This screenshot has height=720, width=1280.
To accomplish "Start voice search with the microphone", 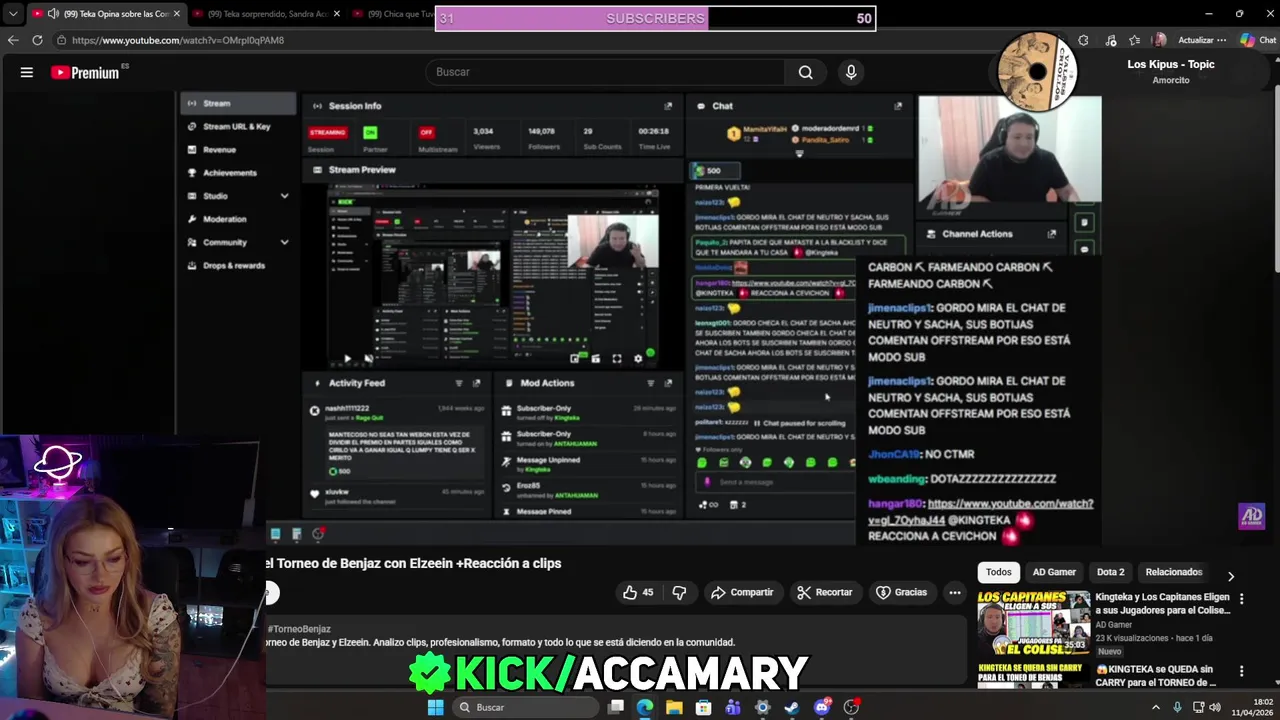I will [851, 72].
